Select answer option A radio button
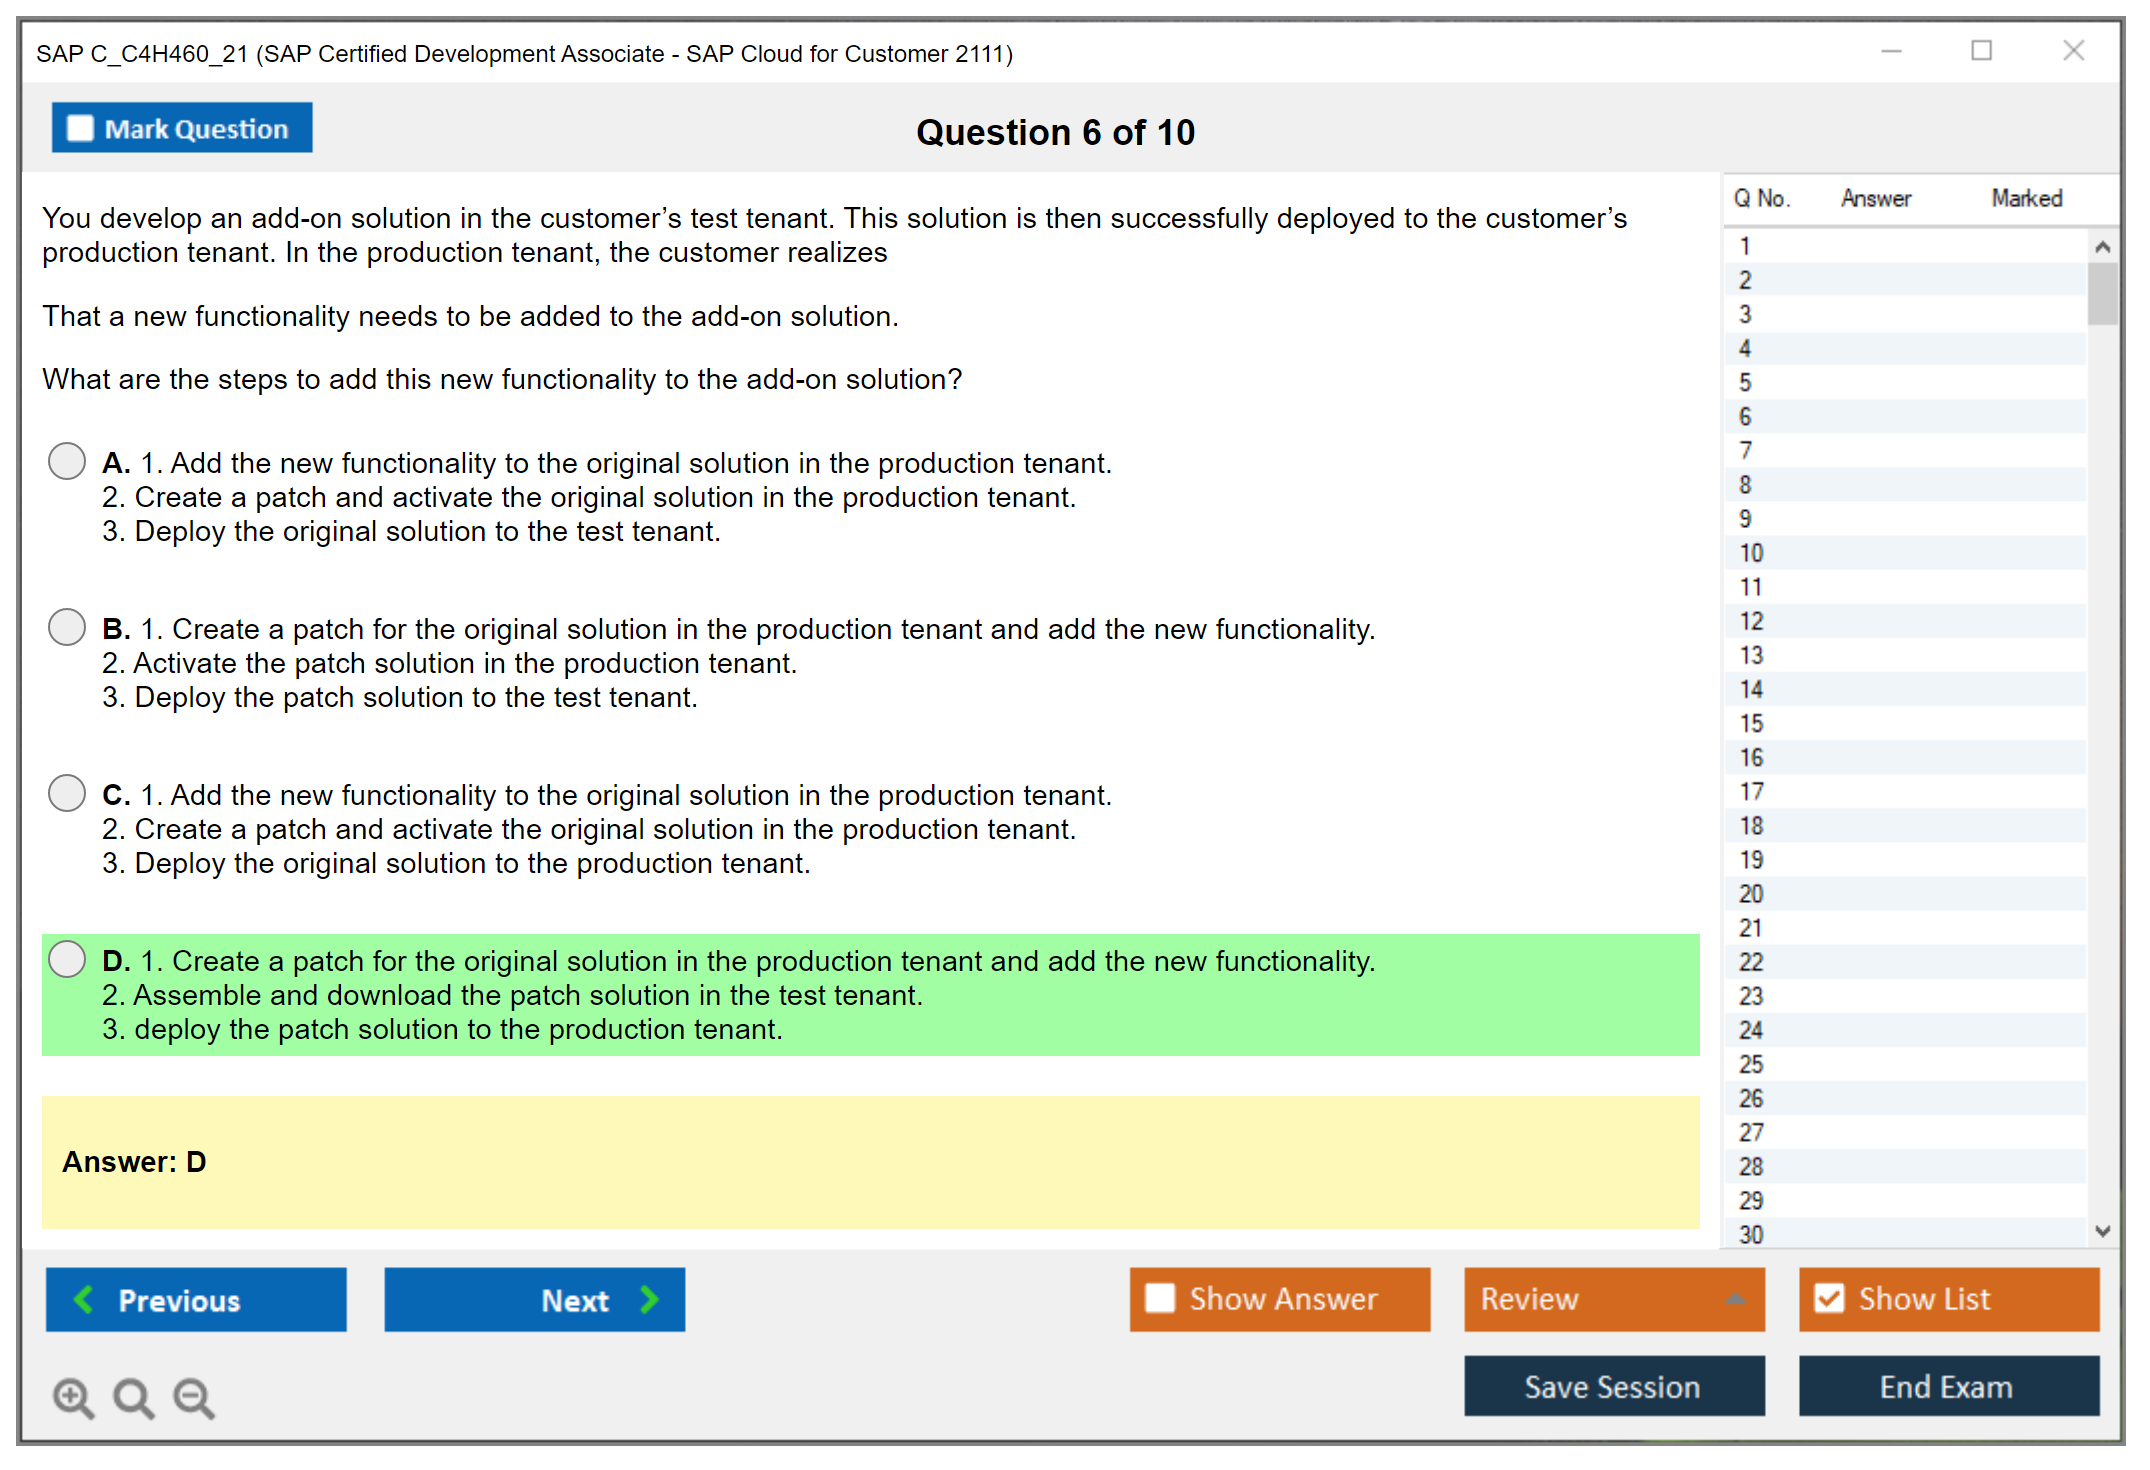Screen dimensions: 2150x1470 [67, 461]
